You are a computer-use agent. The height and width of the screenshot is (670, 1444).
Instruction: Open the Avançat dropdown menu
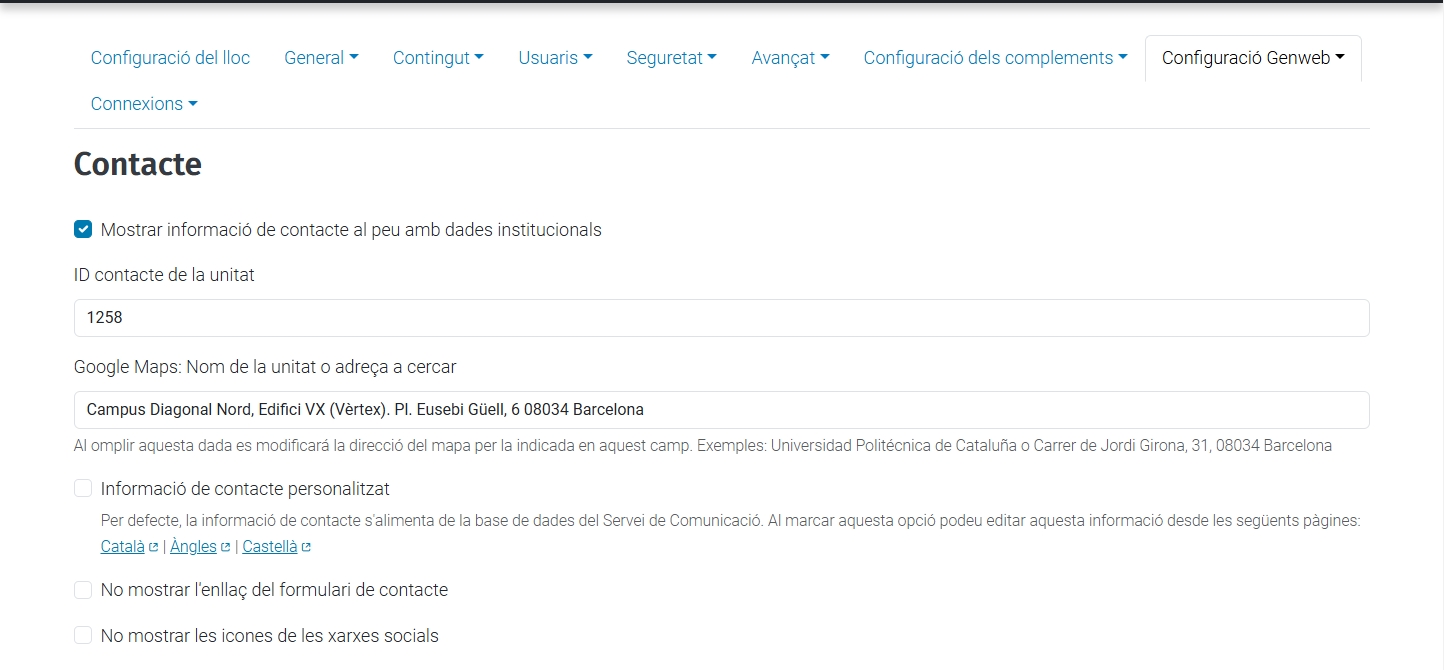[790, 57]
